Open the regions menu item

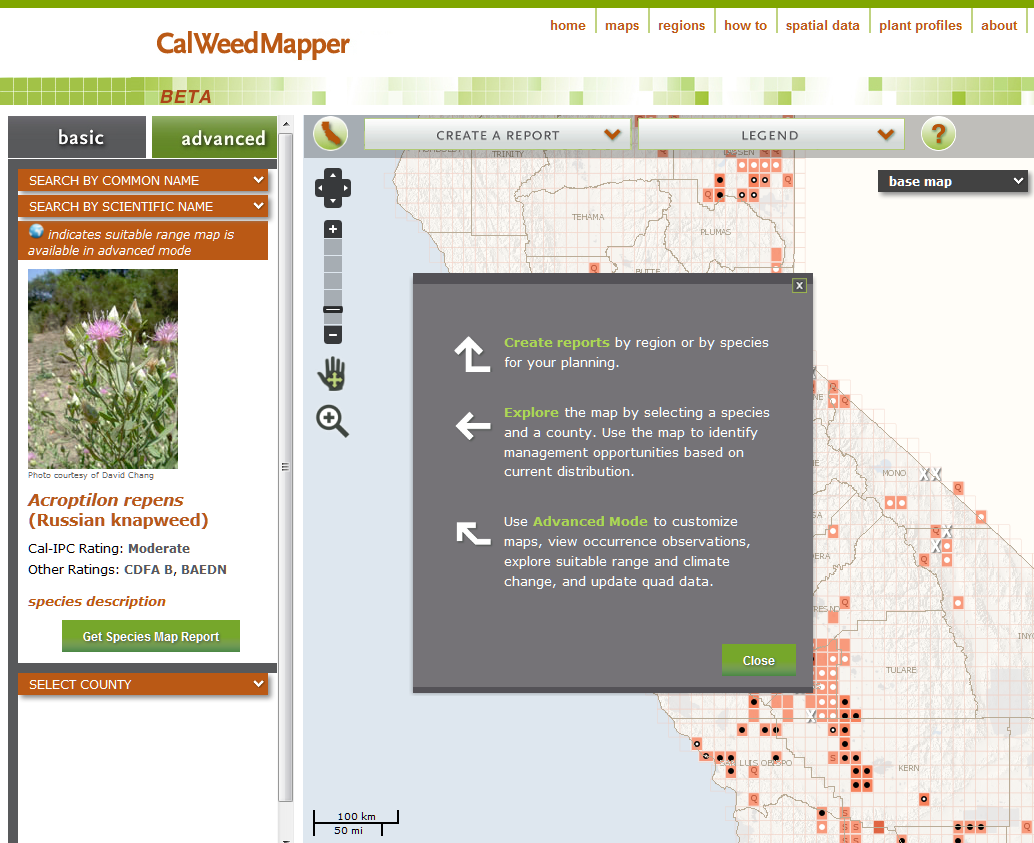click(681, 25)
